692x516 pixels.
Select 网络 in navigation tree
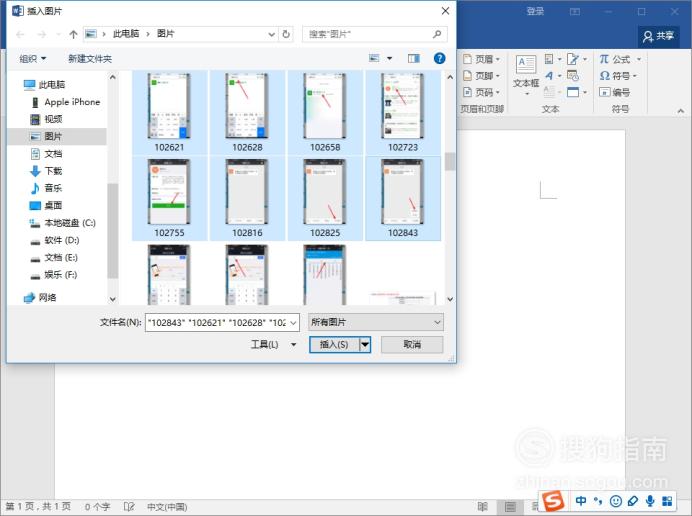[x=41, y=298]
